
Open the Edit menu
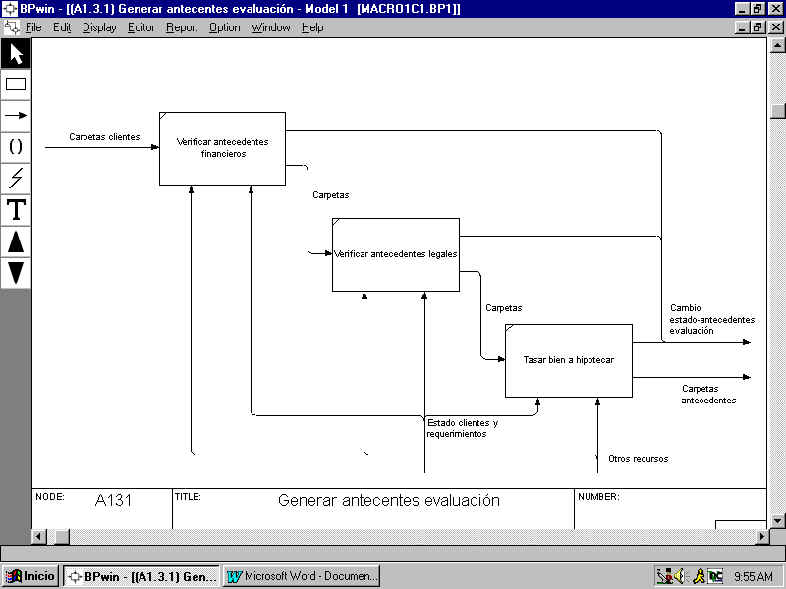tap(62, 27)
